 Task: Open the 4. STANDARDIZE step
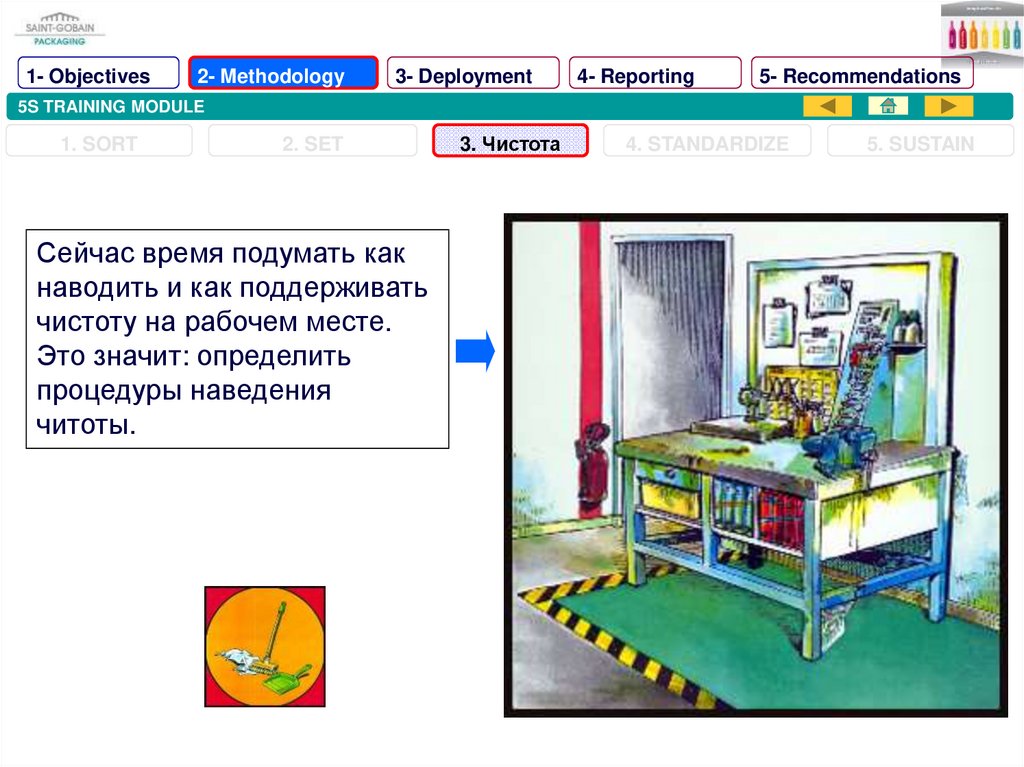[x=707, y=143]
